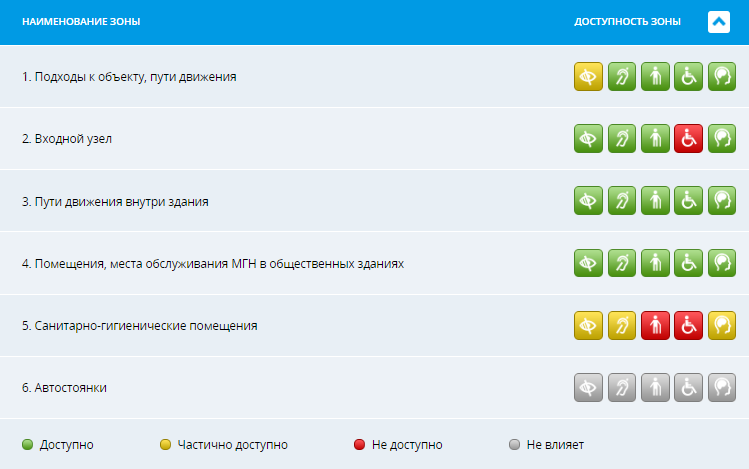Screen dimensions: 749x469
Task: Click green vision icon for Пути движения внутри здания
Action: click(588, 201)
